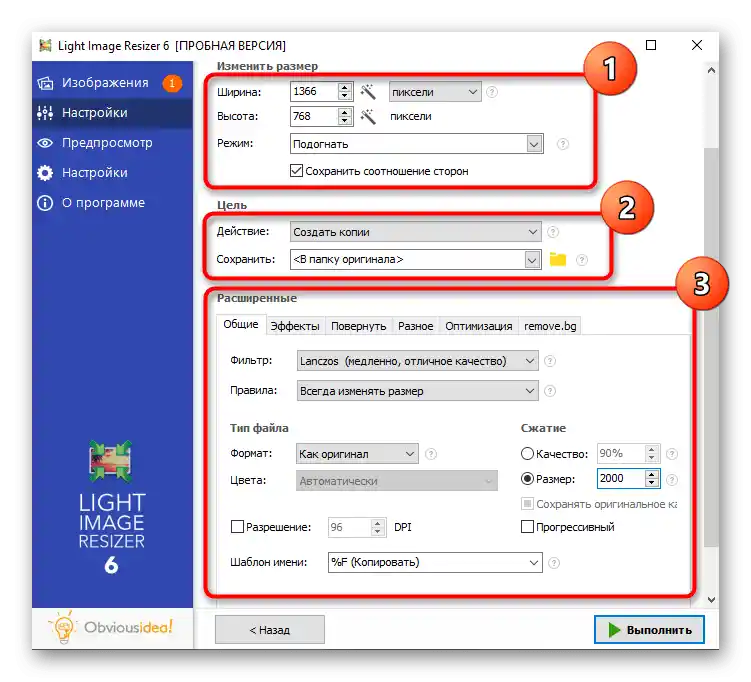Open Предпросмотр in the sidebar
The image size is (751, 682).
112,143
